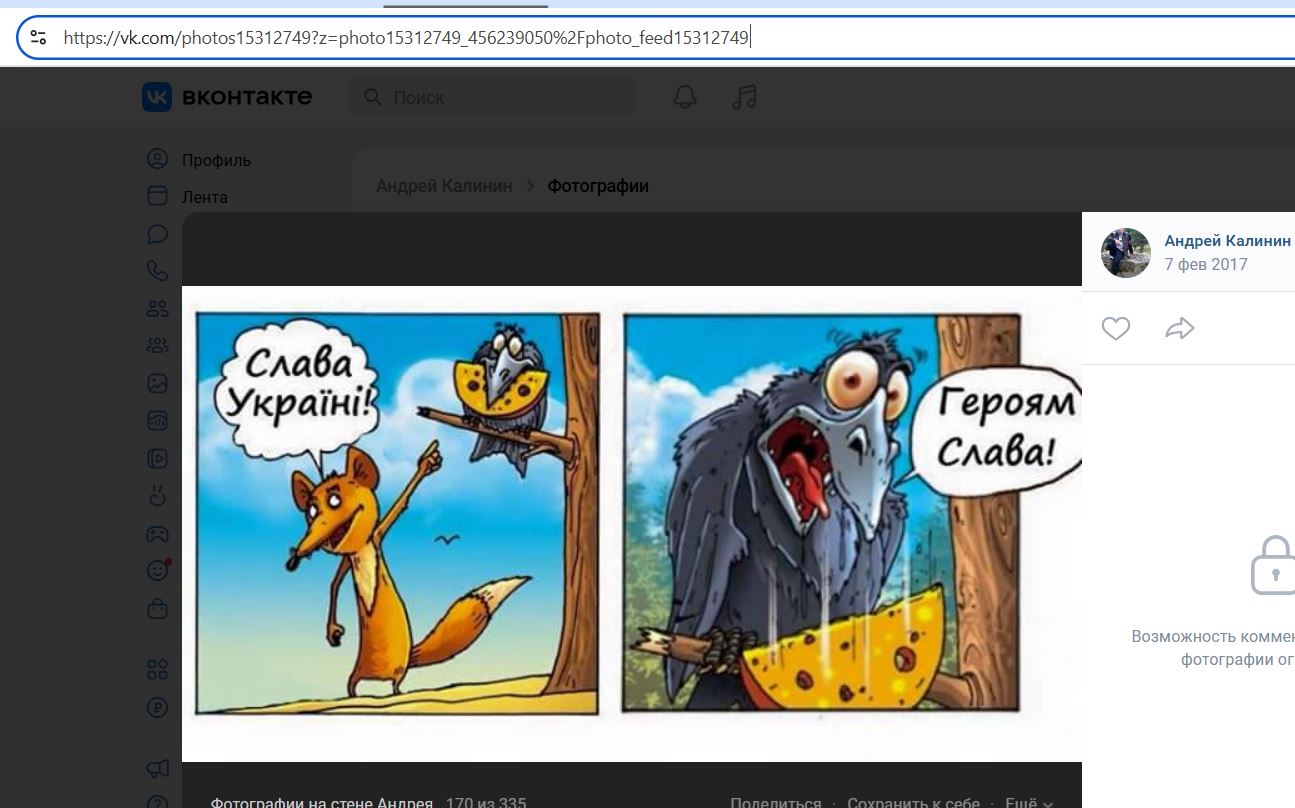Viewport: 1295px width, 808px height.
Task: Open the Profile icon in sidebar
Action: [157, 159]
